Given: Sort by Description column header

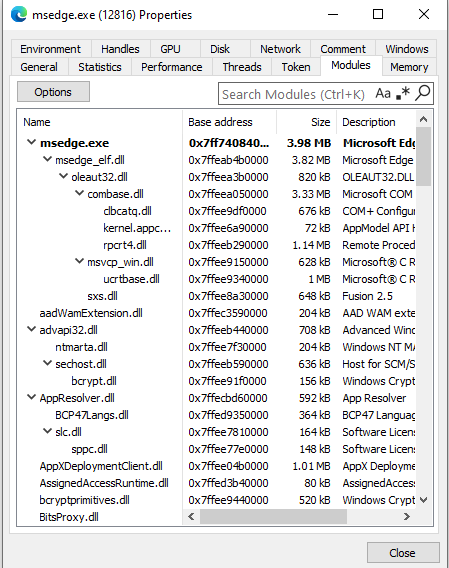Looking at the screenshot, I should tap(376, 122).
